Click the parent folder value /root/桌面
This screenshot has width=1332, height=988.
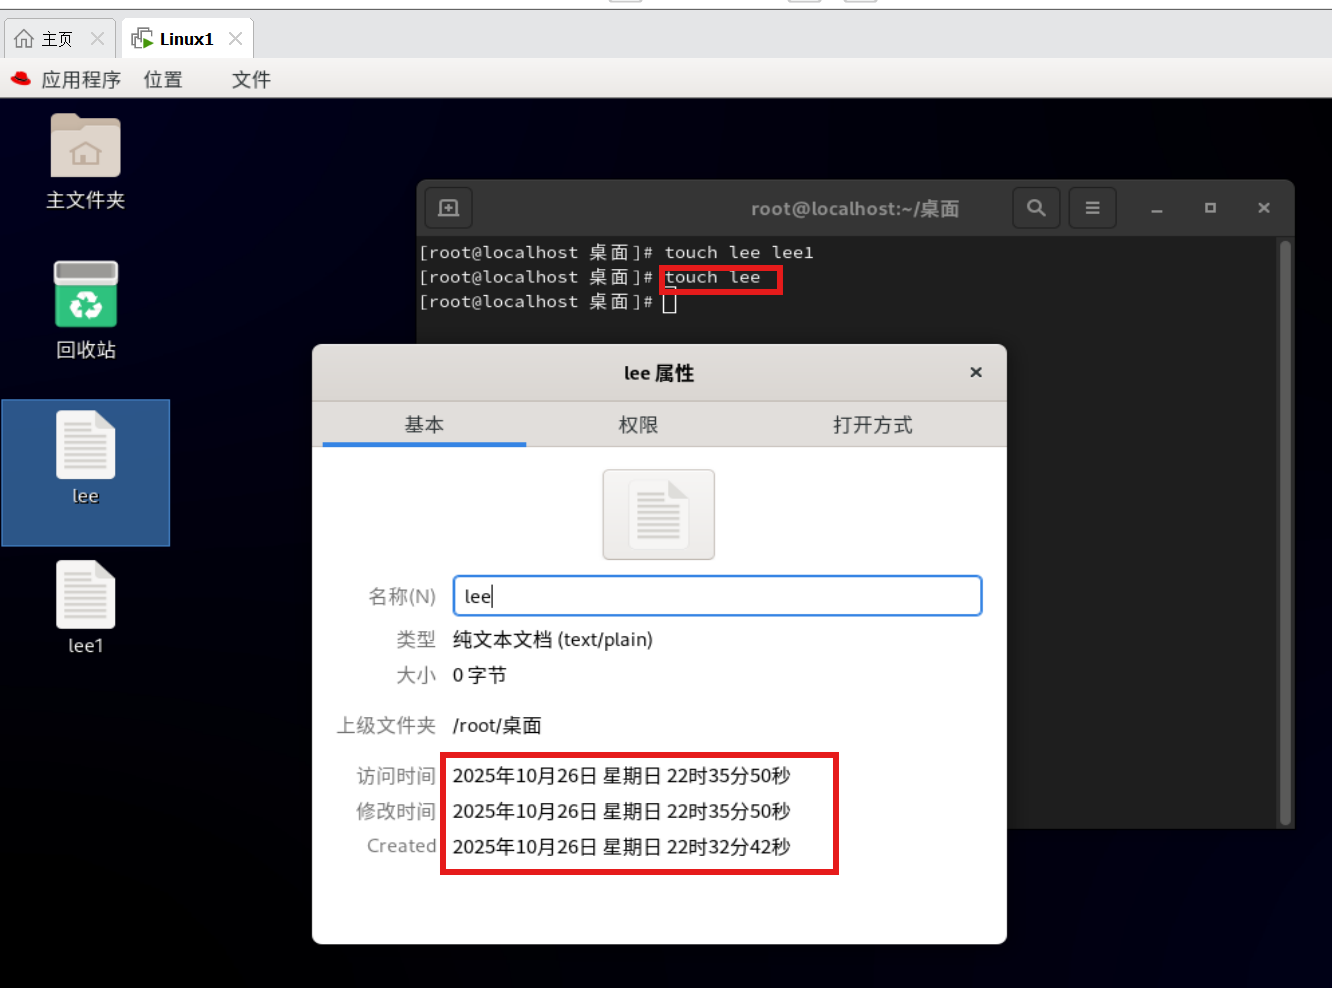(497, 726)
